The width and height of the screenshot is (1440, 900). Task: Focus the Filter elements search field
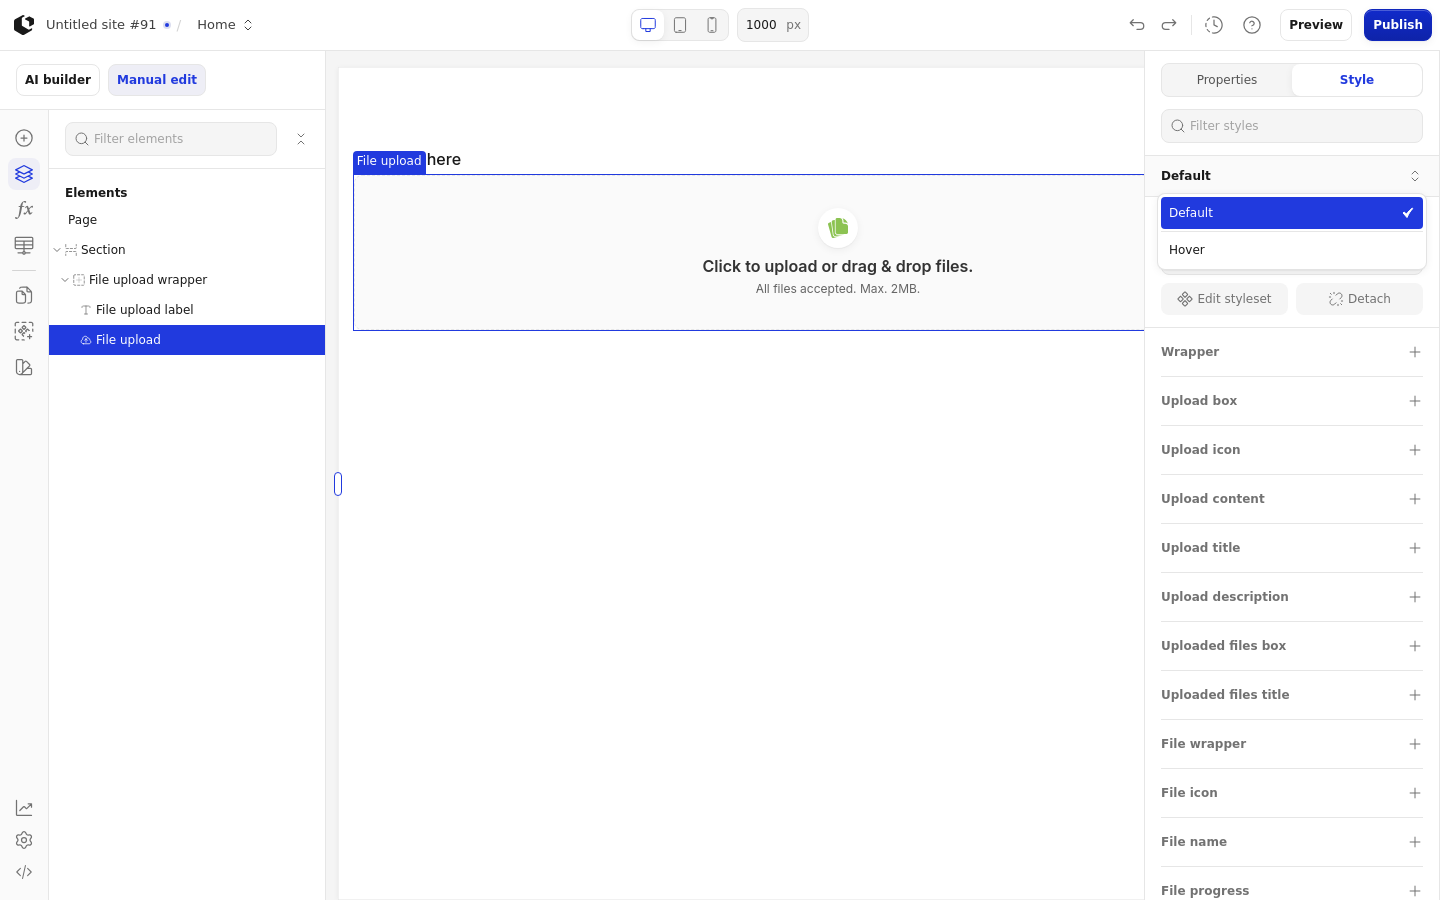click(171, 139)
